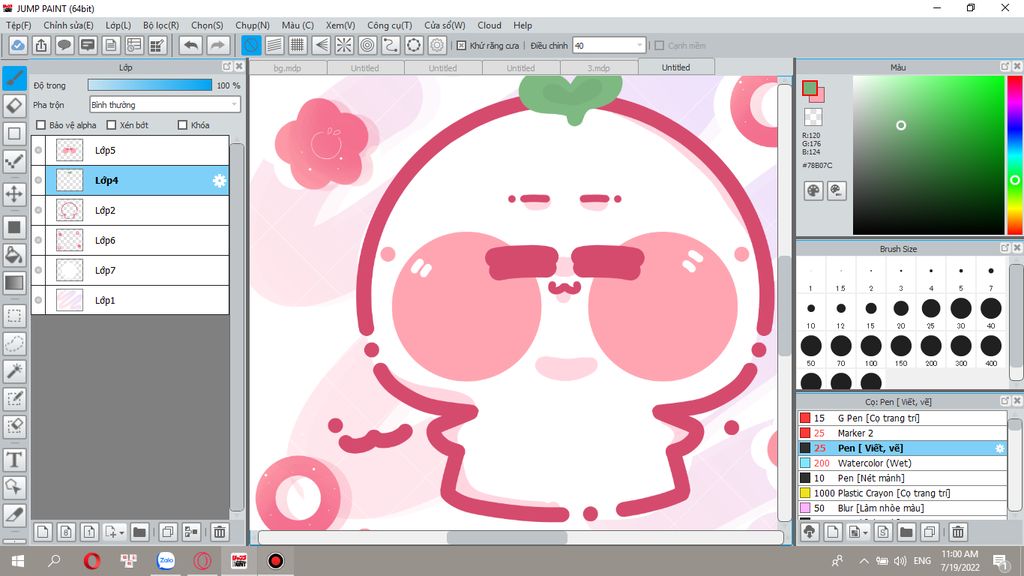The height and width of the screenshot is (576, 1024).
Task: Open the color palette icon in Màu panel
Action: pos(813,191)
